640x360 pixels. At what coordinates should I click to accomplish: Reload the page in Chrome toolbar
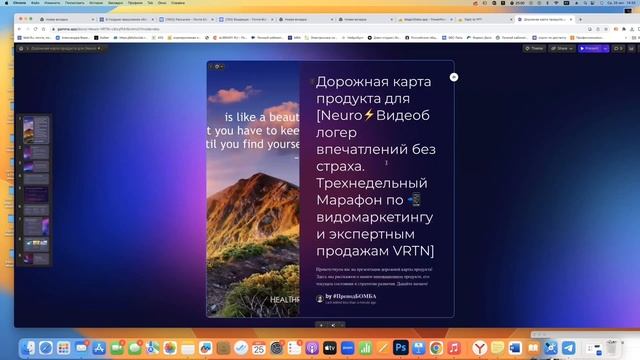click(36, 29)
